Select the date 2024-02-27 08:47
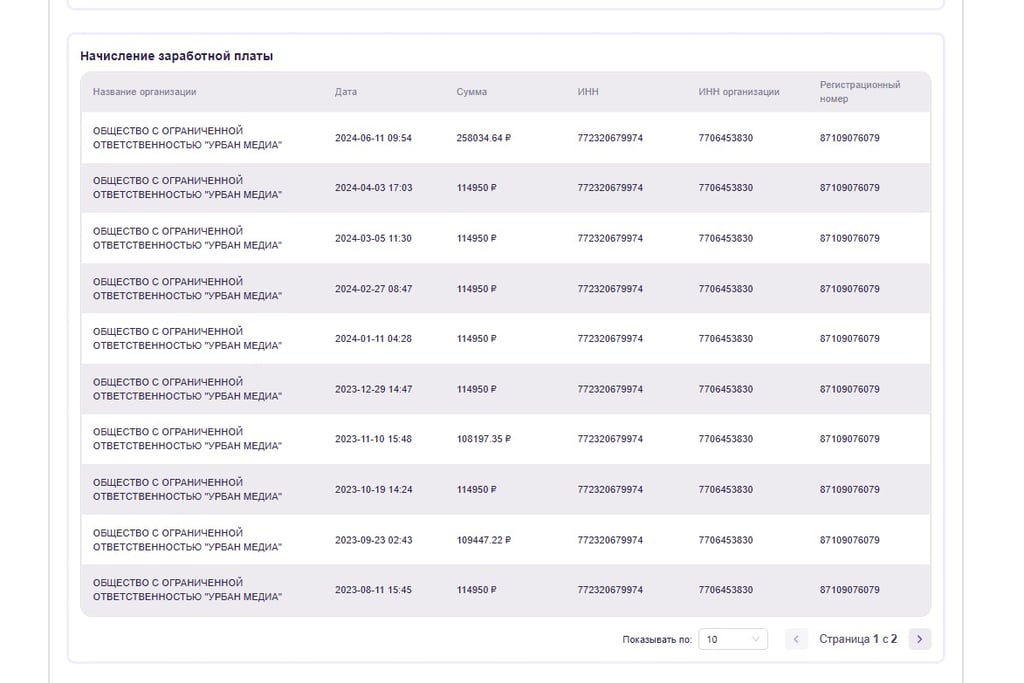 tap(374, 289)
